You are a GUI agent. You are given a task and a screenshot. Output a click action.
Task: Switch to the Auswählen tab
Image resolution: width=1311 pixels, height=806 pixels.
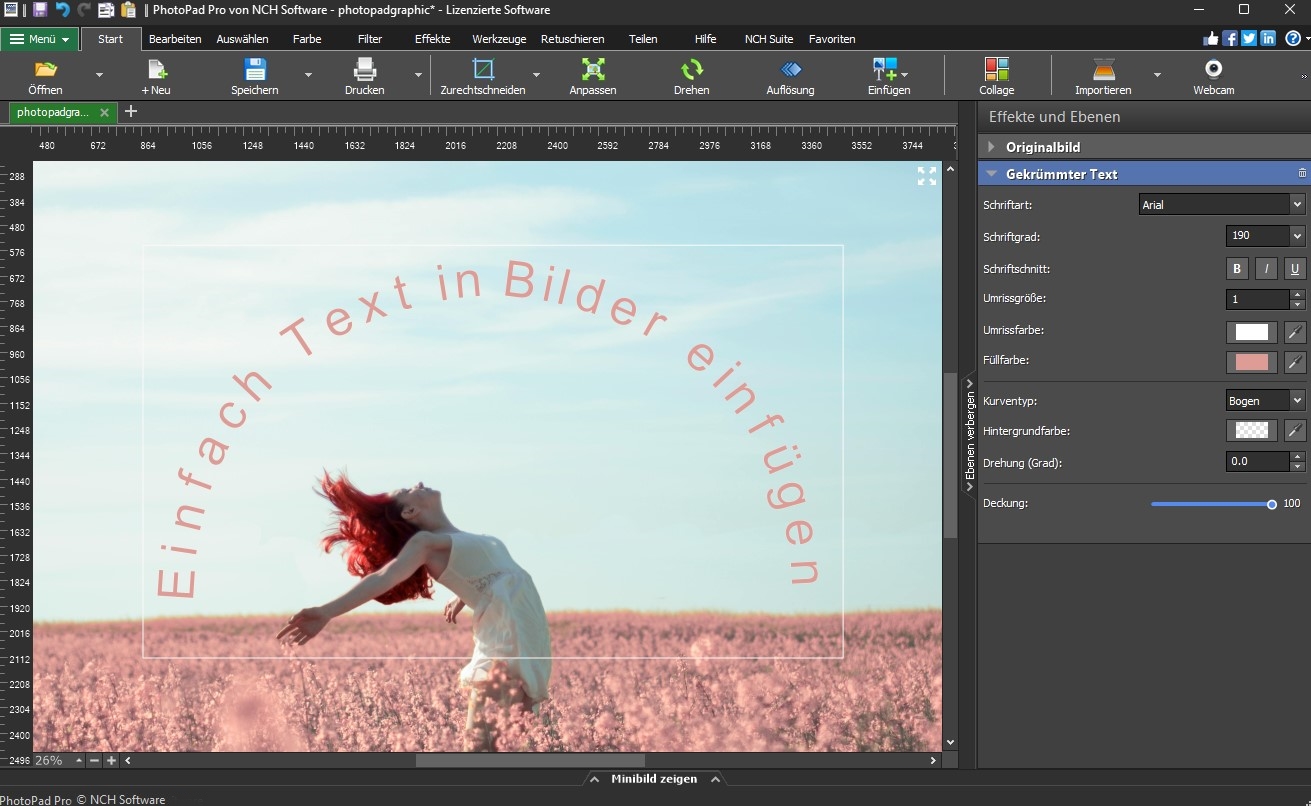(x=242, y=39)
